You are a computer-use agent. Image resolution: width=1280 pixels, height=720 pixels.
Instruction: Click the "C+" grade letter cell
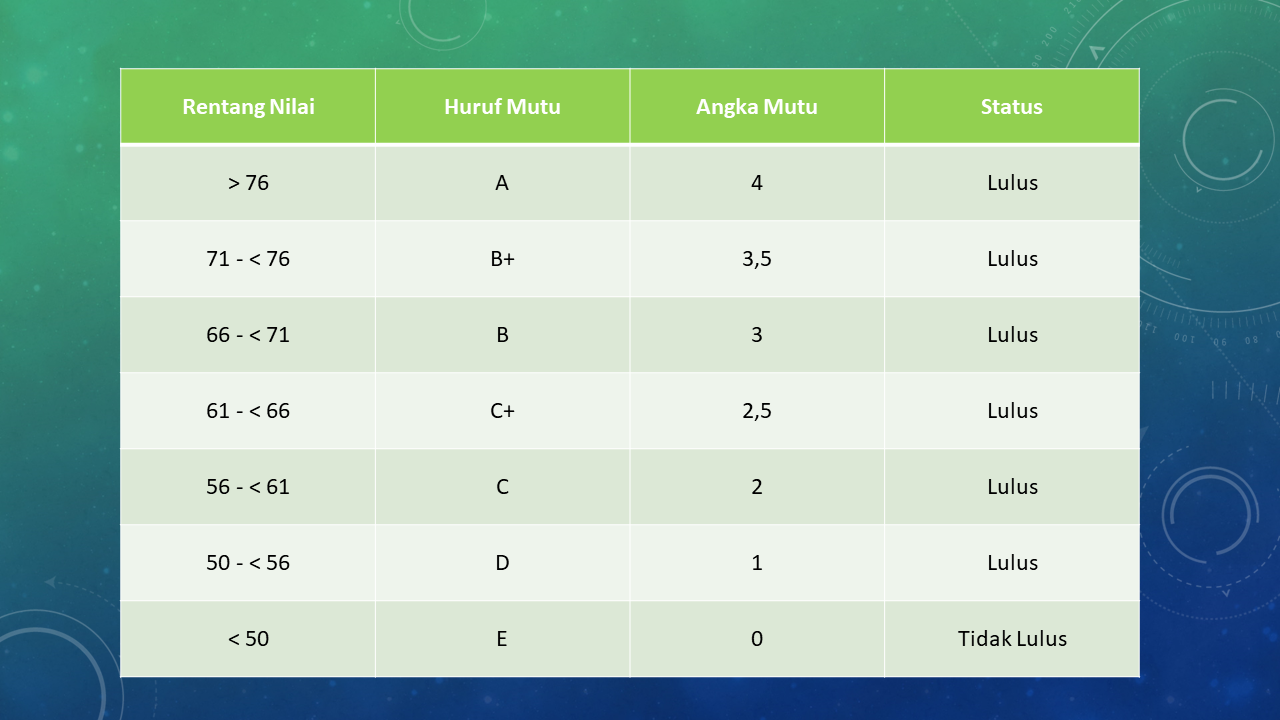point(502,411)
